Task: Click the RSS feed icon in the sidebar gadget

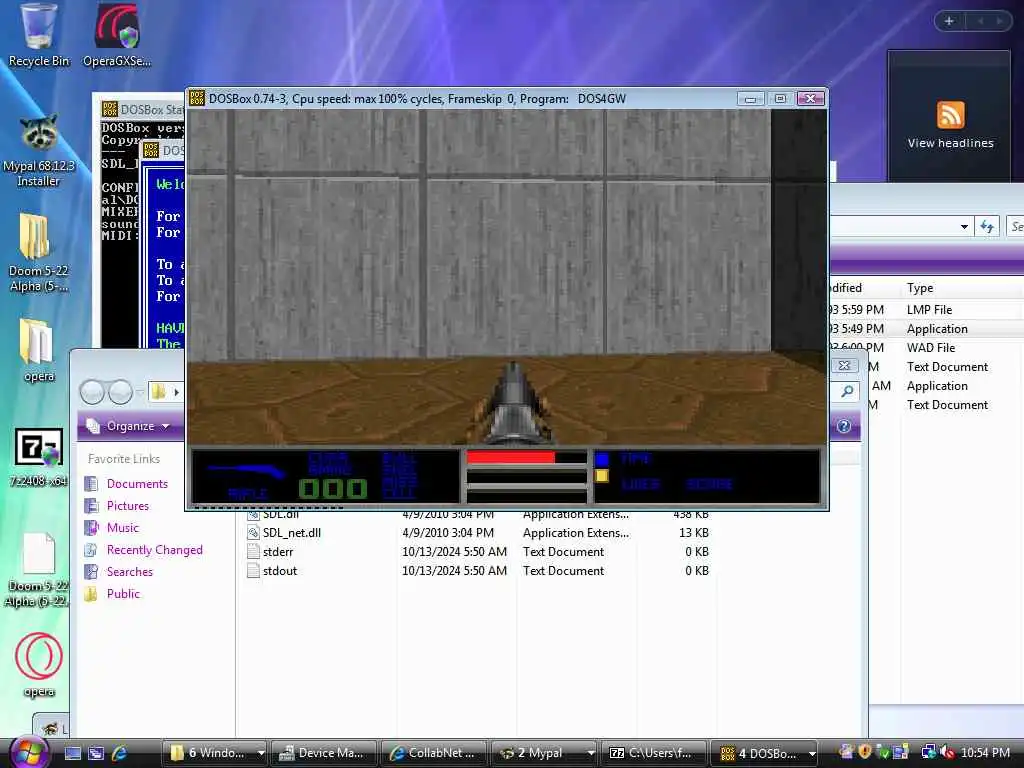Action: click(950, 115)
